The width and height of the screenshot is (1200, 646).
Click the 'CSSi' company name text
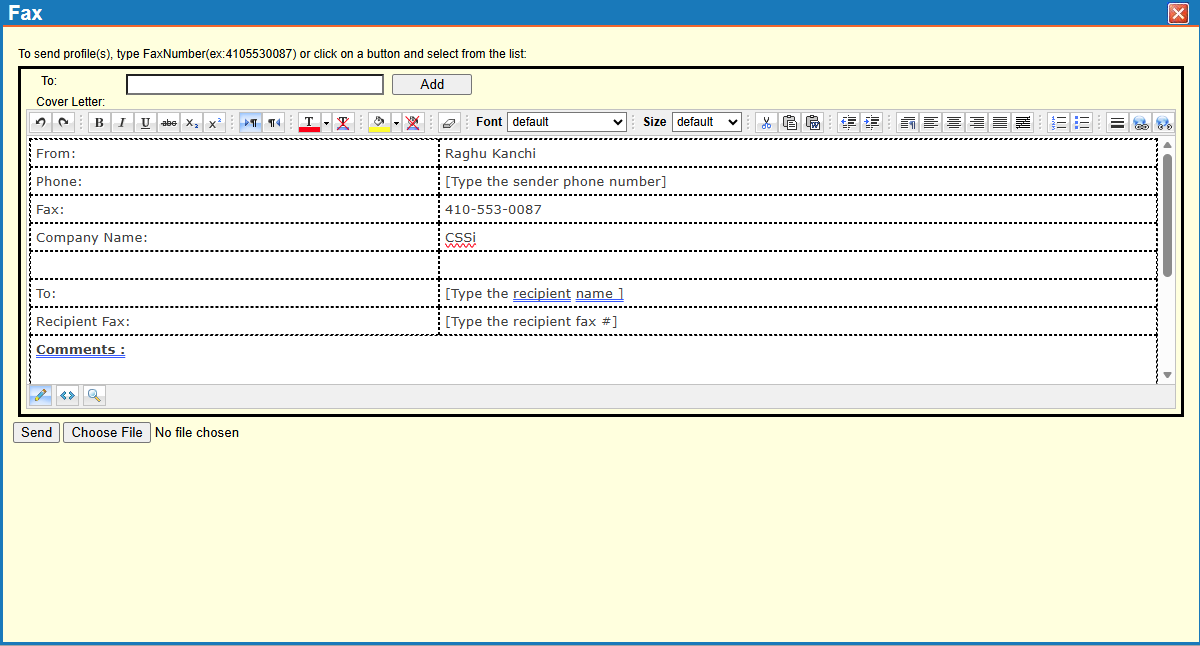[x=460, y=237]
